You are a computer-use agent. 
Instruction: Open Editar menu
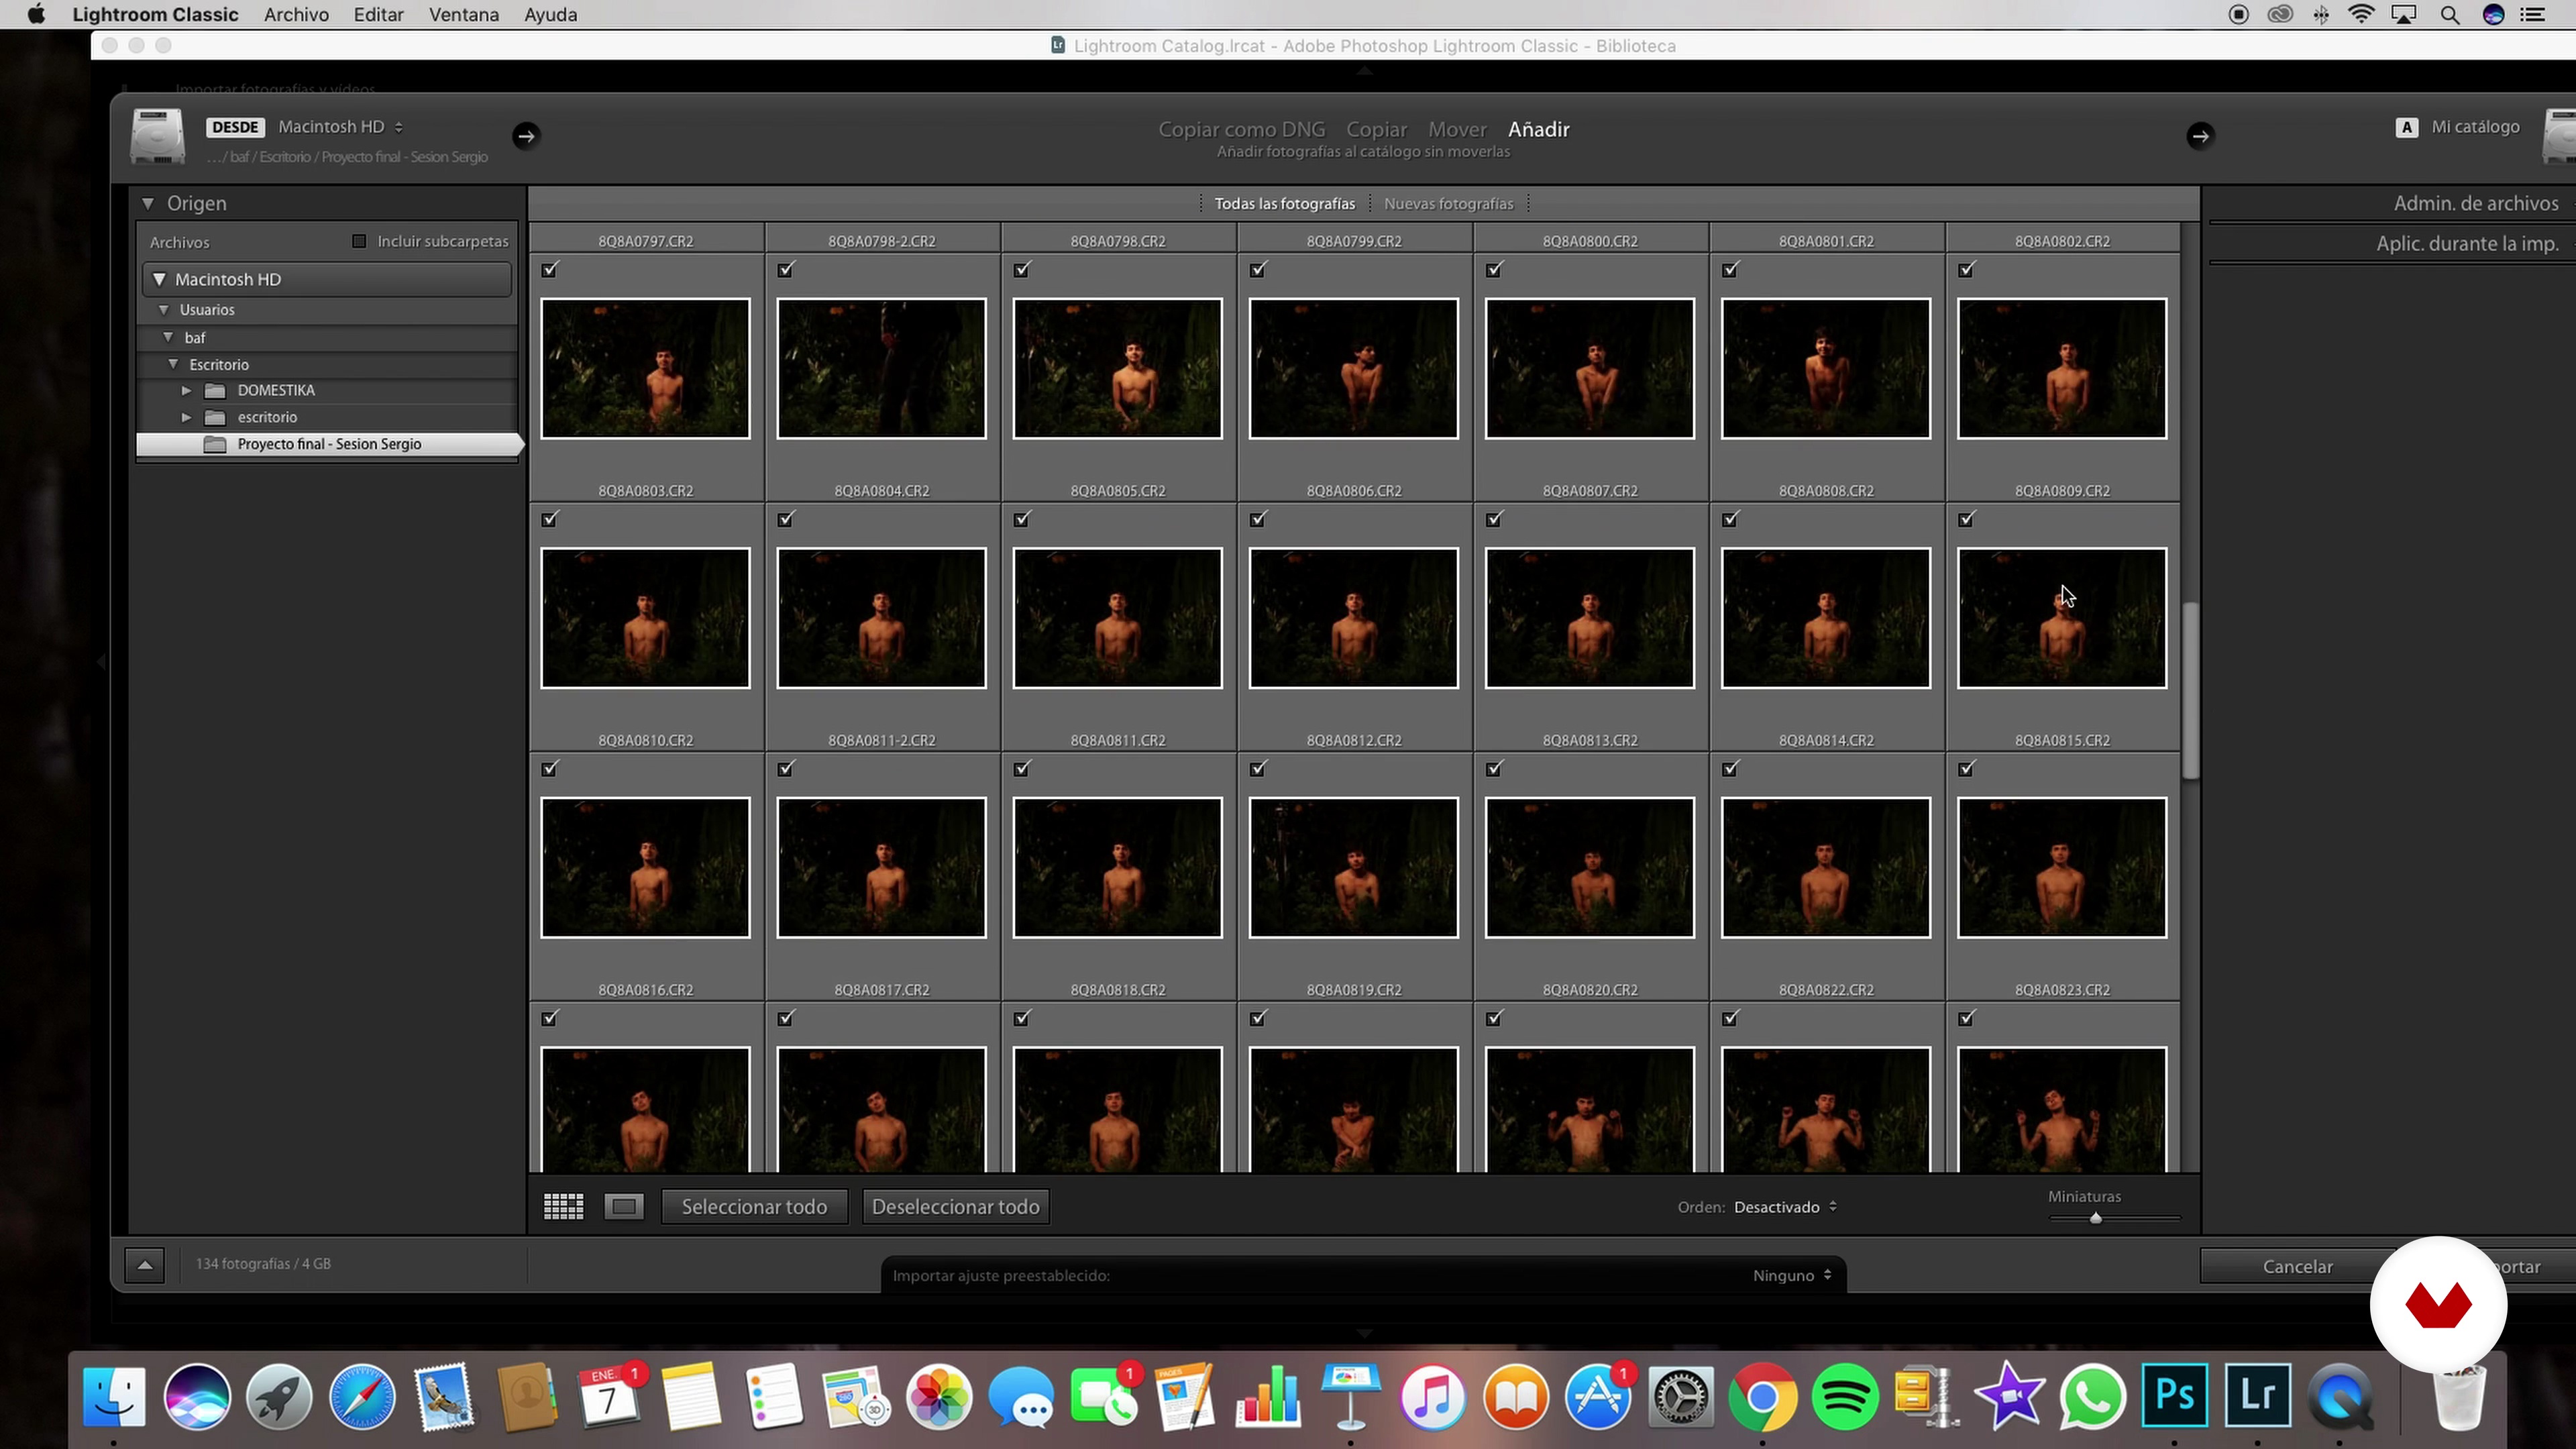pos(378,15)
